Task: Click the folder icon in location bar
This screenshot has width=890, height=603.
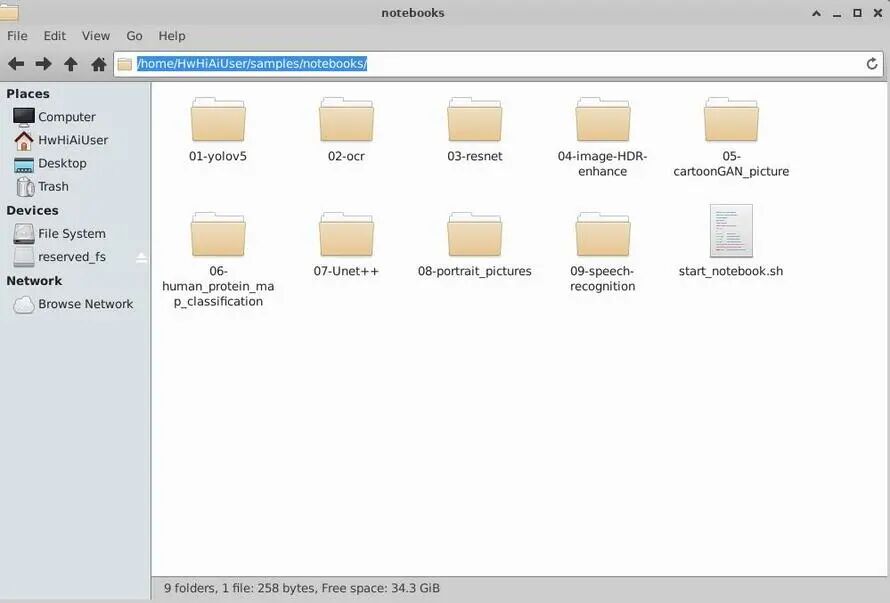Action: pyautogui.click(x=125, y=64)
